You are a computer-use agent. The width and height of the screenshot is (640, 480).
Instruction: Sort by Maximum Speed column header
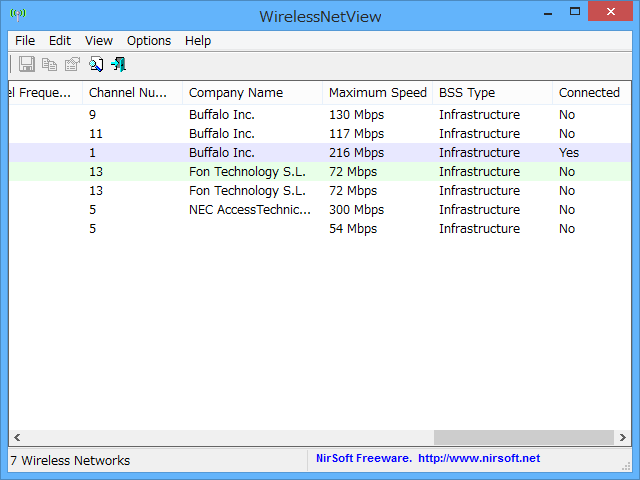378,93
